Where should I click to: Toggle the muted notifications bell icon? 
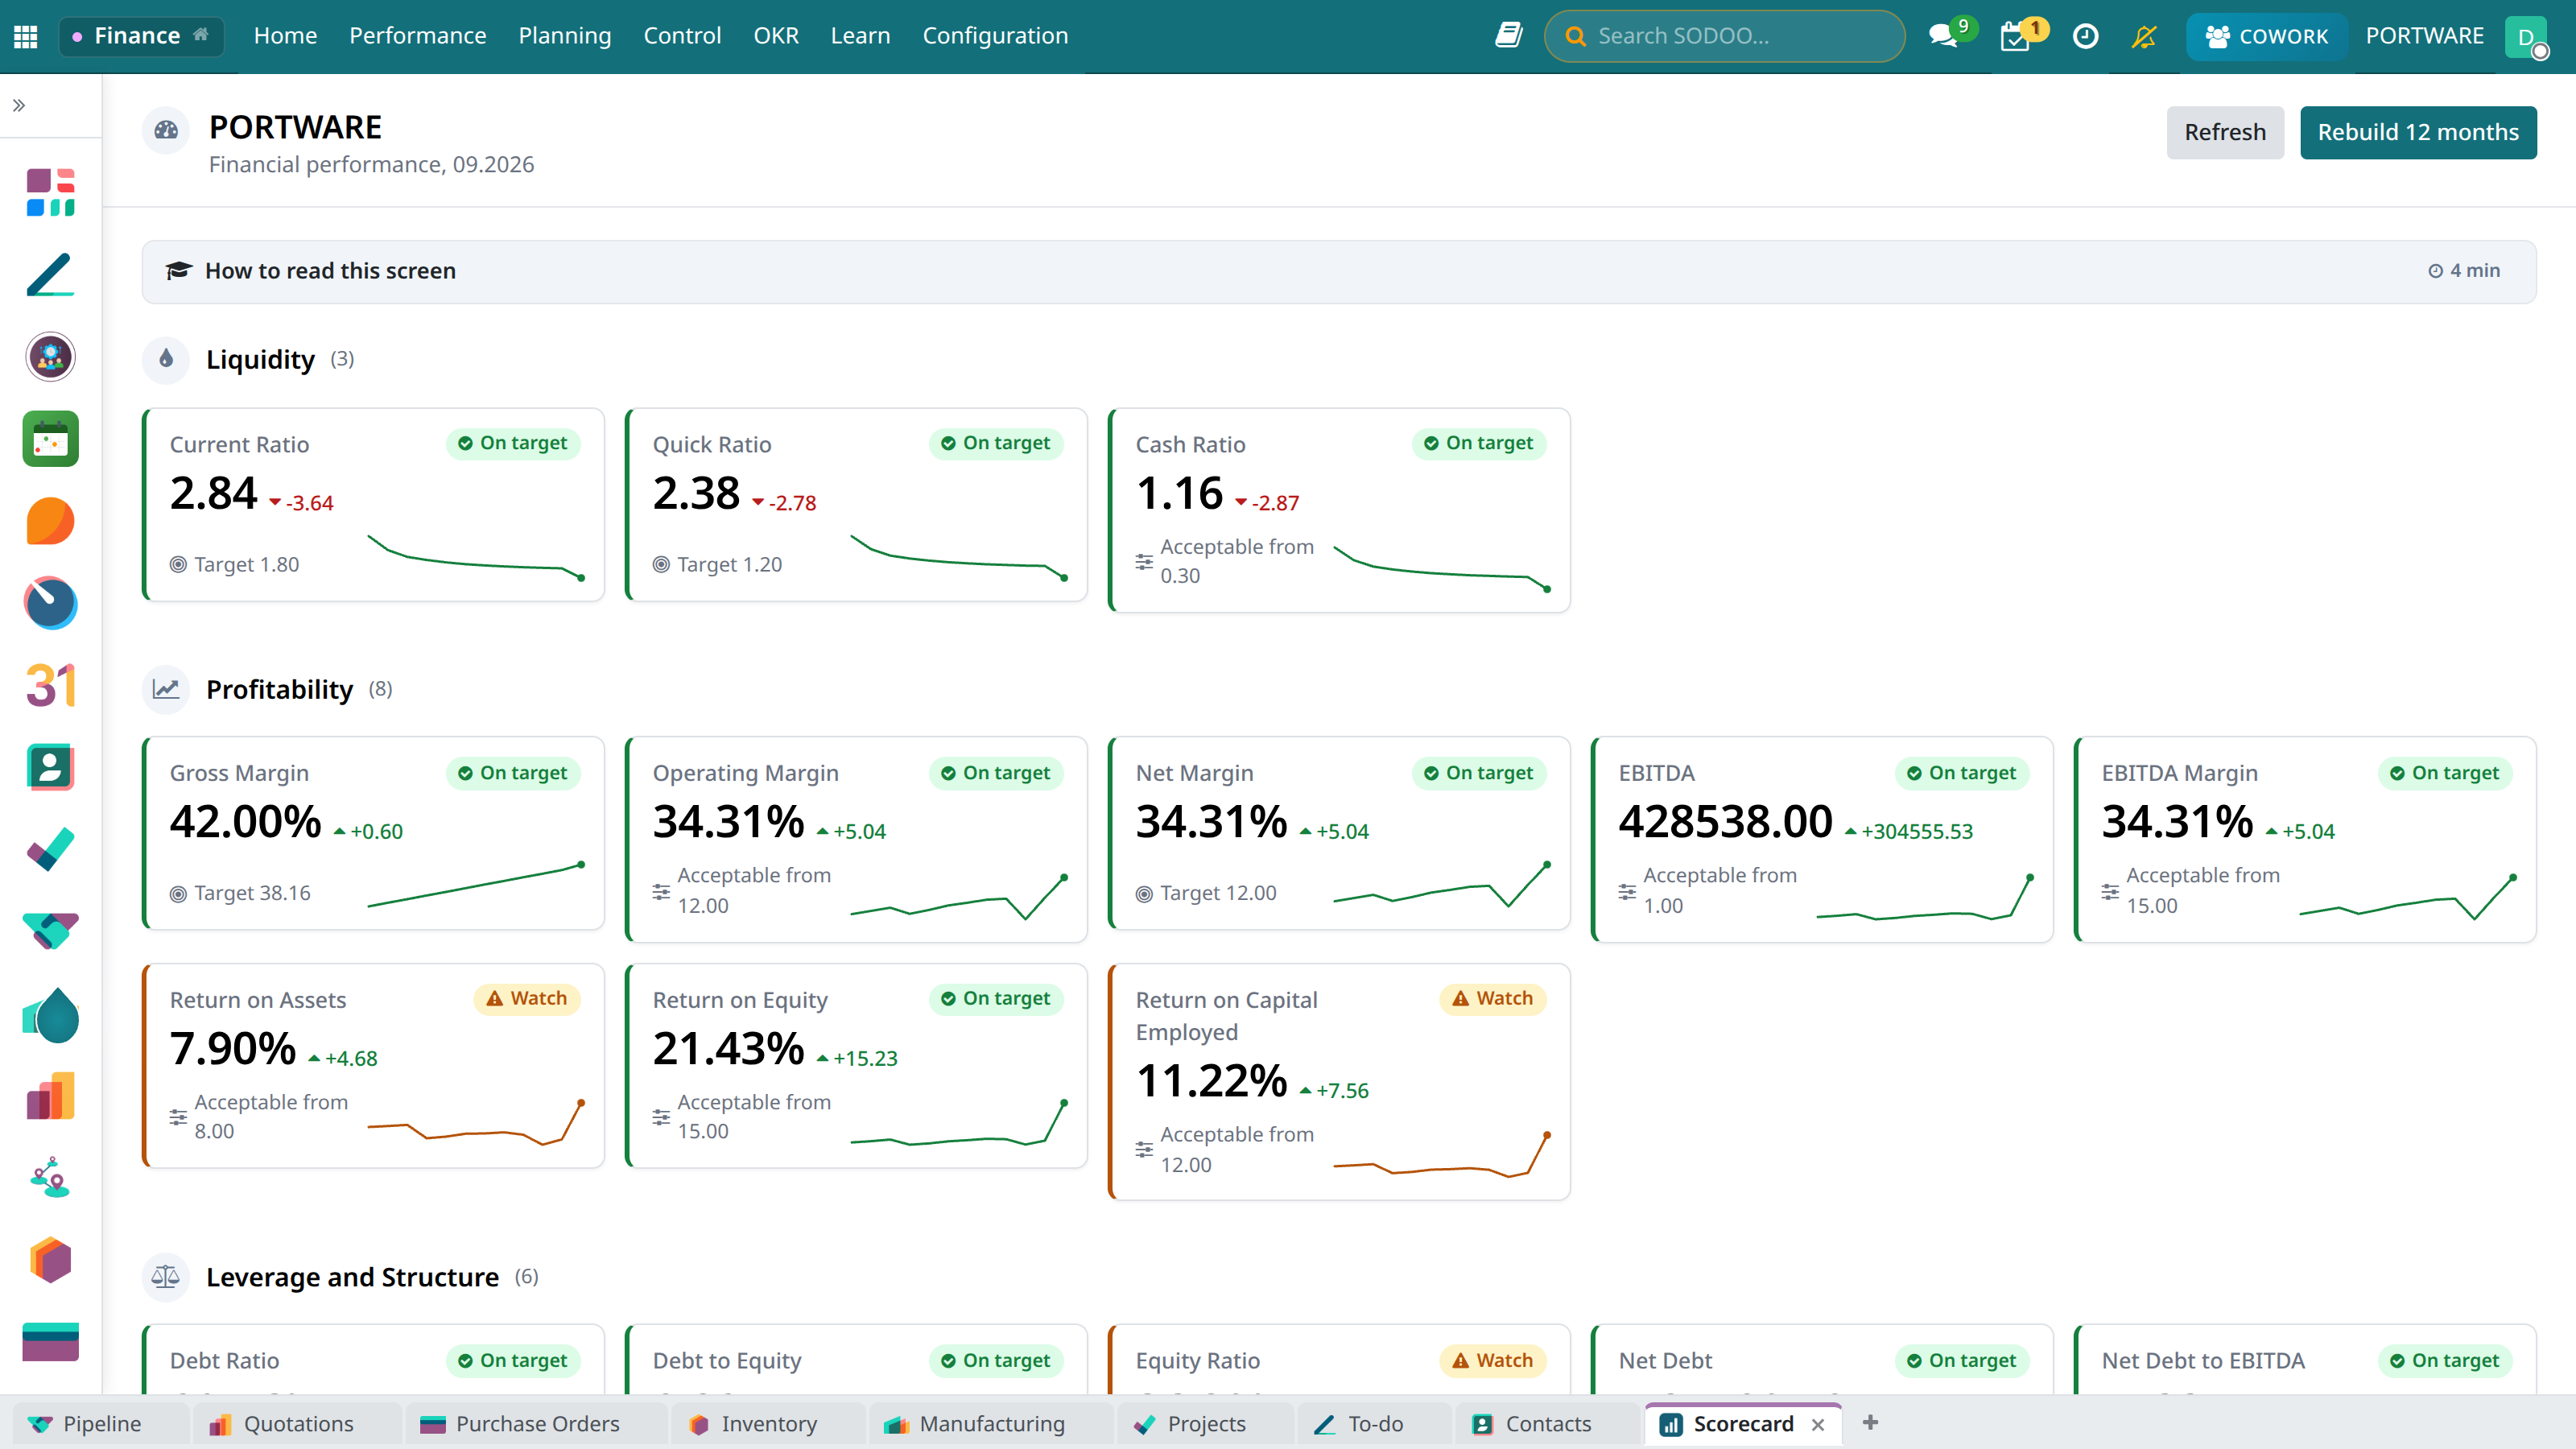2144,36
